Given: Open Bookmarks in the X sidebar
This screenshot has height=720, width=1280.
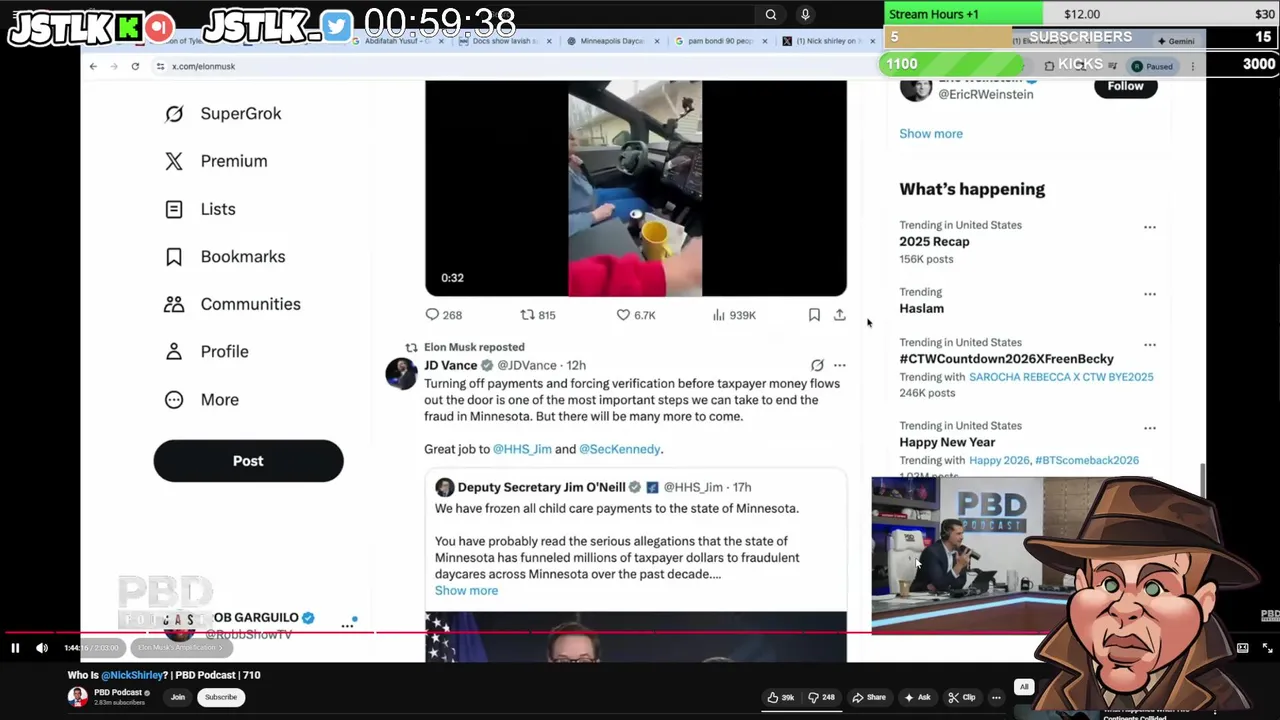Looking at the screenshot, I should pyautogui.click(x=225, y=256).
